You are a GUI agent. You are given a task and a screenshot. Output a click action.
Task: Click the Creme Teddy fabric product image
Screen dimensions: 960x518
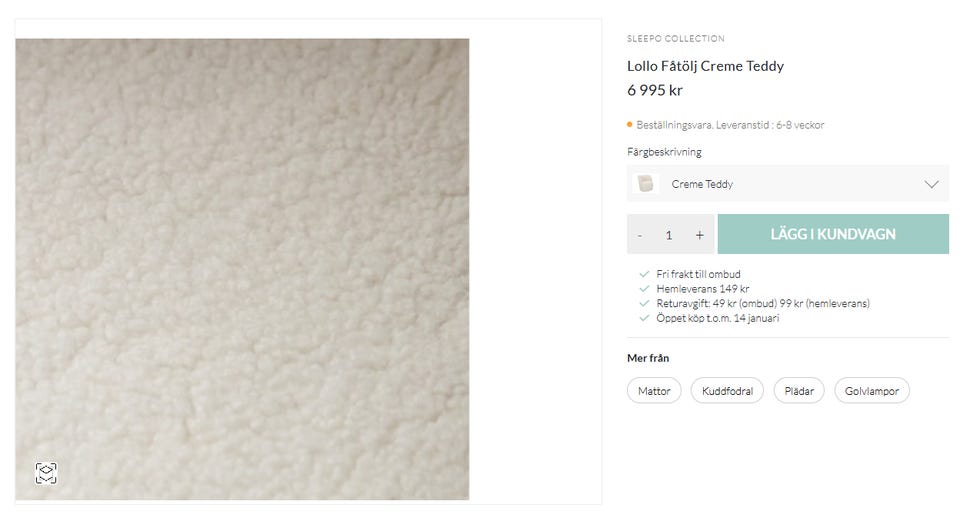(x=242, y=268)
